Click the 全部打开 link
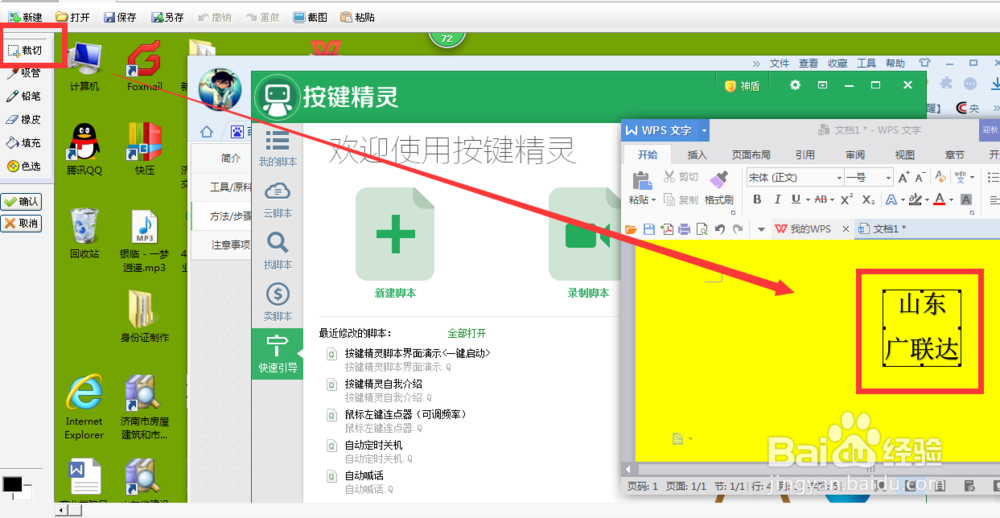1000x518 pixels. coord(467,333)
